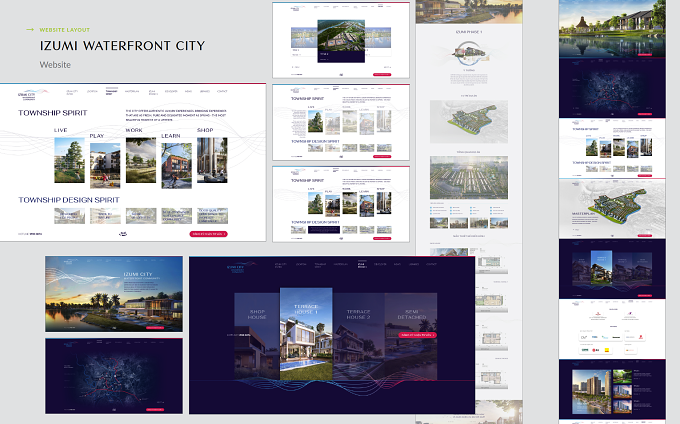680x424 pixels.
Task: Click the 'IZUMI PHASE 1' heading on the long scrolling page
Action: (469, 32)
